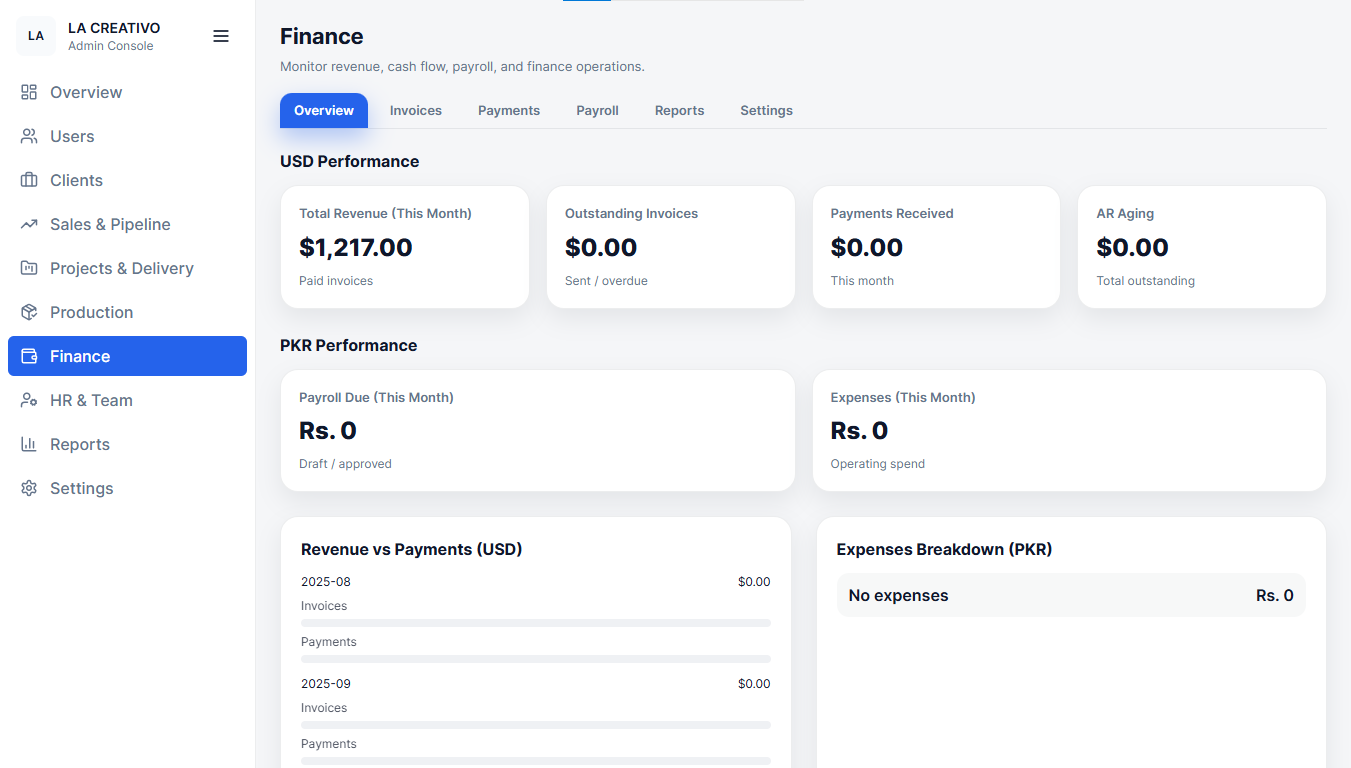Select the Reports tab in Finance
The image size is (1351, 768).
click(x=679, y=111)
